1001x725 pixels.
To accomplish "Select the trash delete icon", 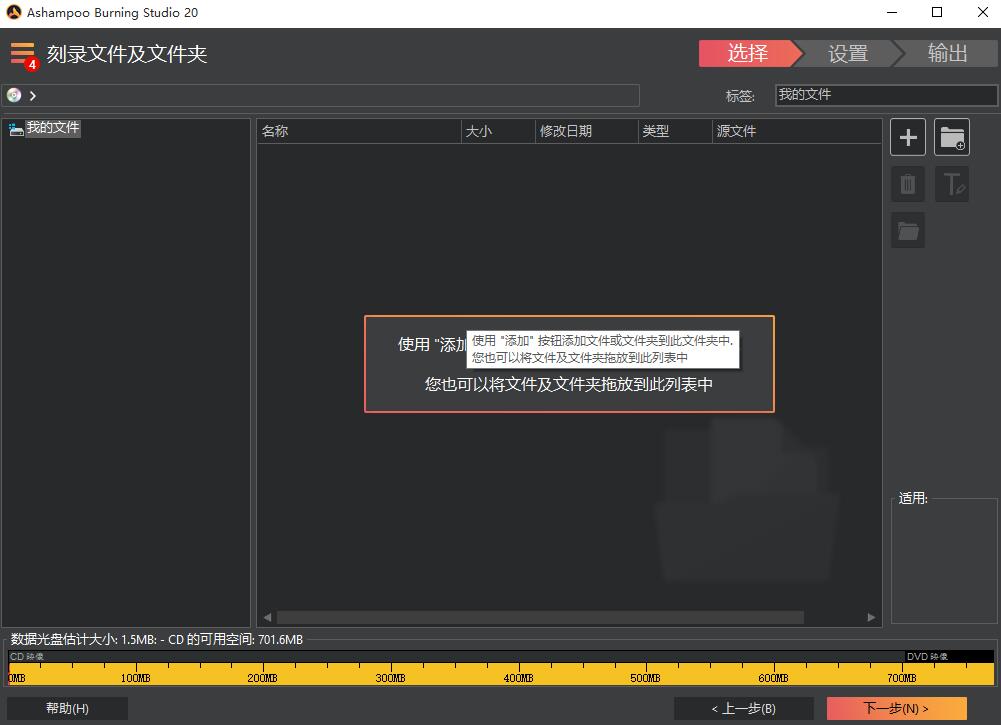I will pyautogui.click(x=907, y=184).
